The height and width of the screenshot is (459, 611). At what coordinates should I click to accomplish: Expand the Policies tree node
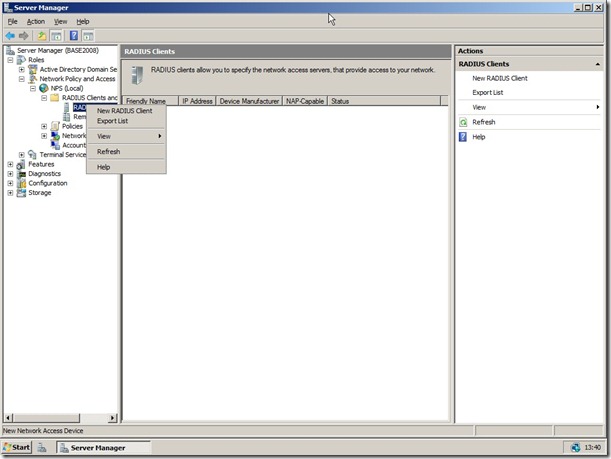[x=44, y=126]
